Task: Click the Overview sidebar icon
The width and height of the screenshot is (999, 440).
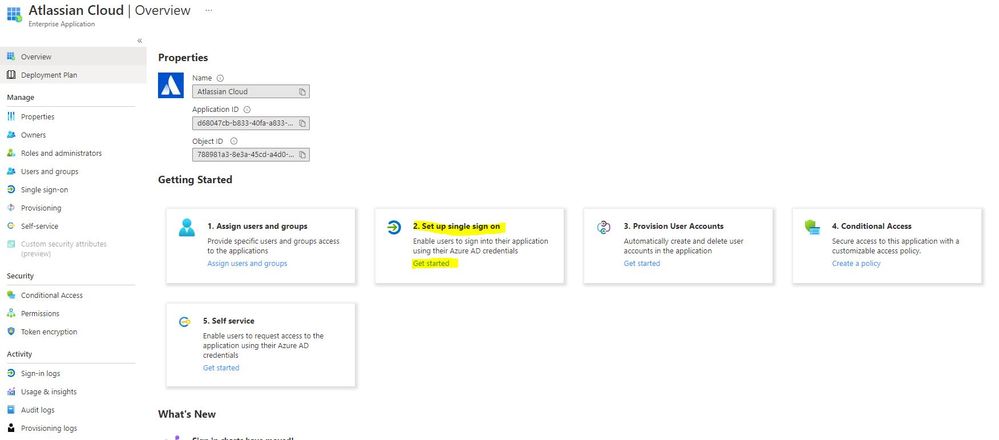Action: click(x=10, y=57)
